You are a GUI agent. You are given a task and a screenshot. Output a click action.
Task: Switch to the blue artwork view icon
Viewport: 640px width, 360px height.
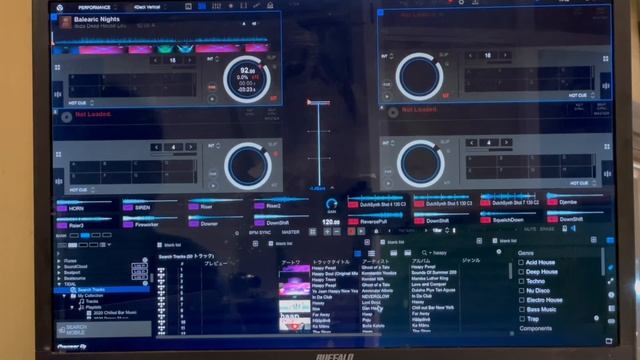pyautogui.click(x=358, y=253)
